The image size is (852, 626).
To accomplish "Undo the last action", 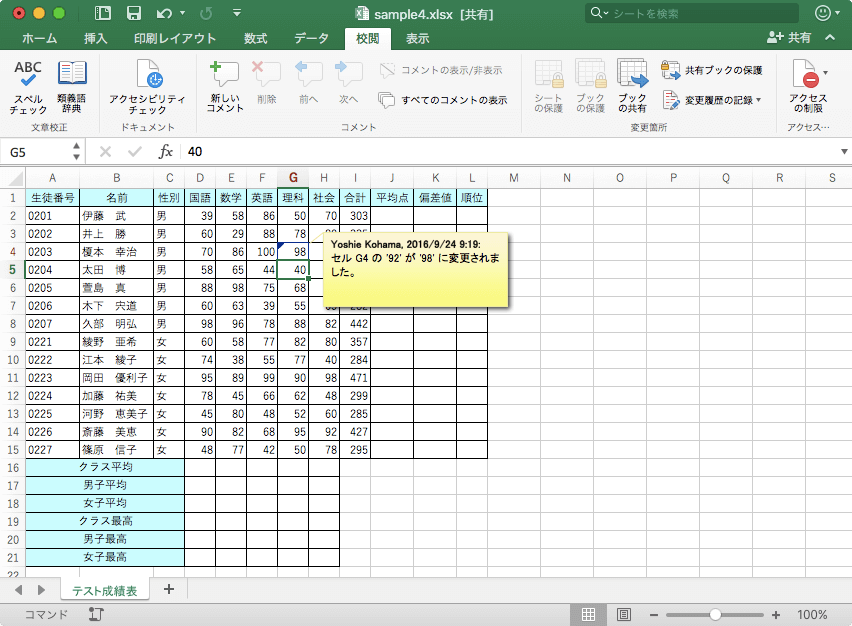I will point(164,13).
